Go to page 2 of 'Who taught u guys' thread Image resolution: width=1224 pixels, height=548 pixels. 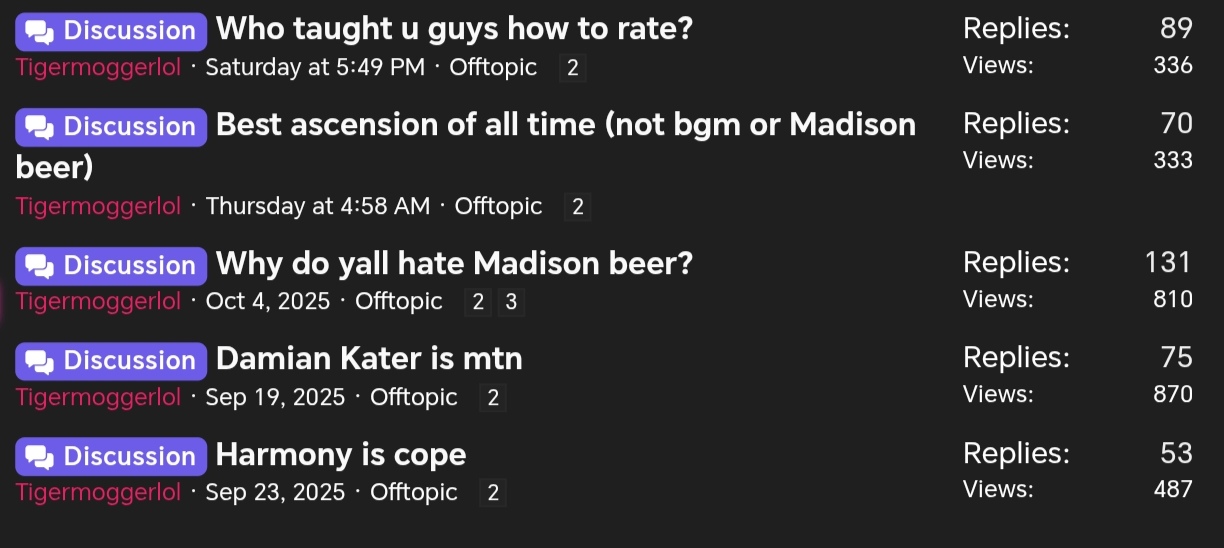tap(572, 68)
